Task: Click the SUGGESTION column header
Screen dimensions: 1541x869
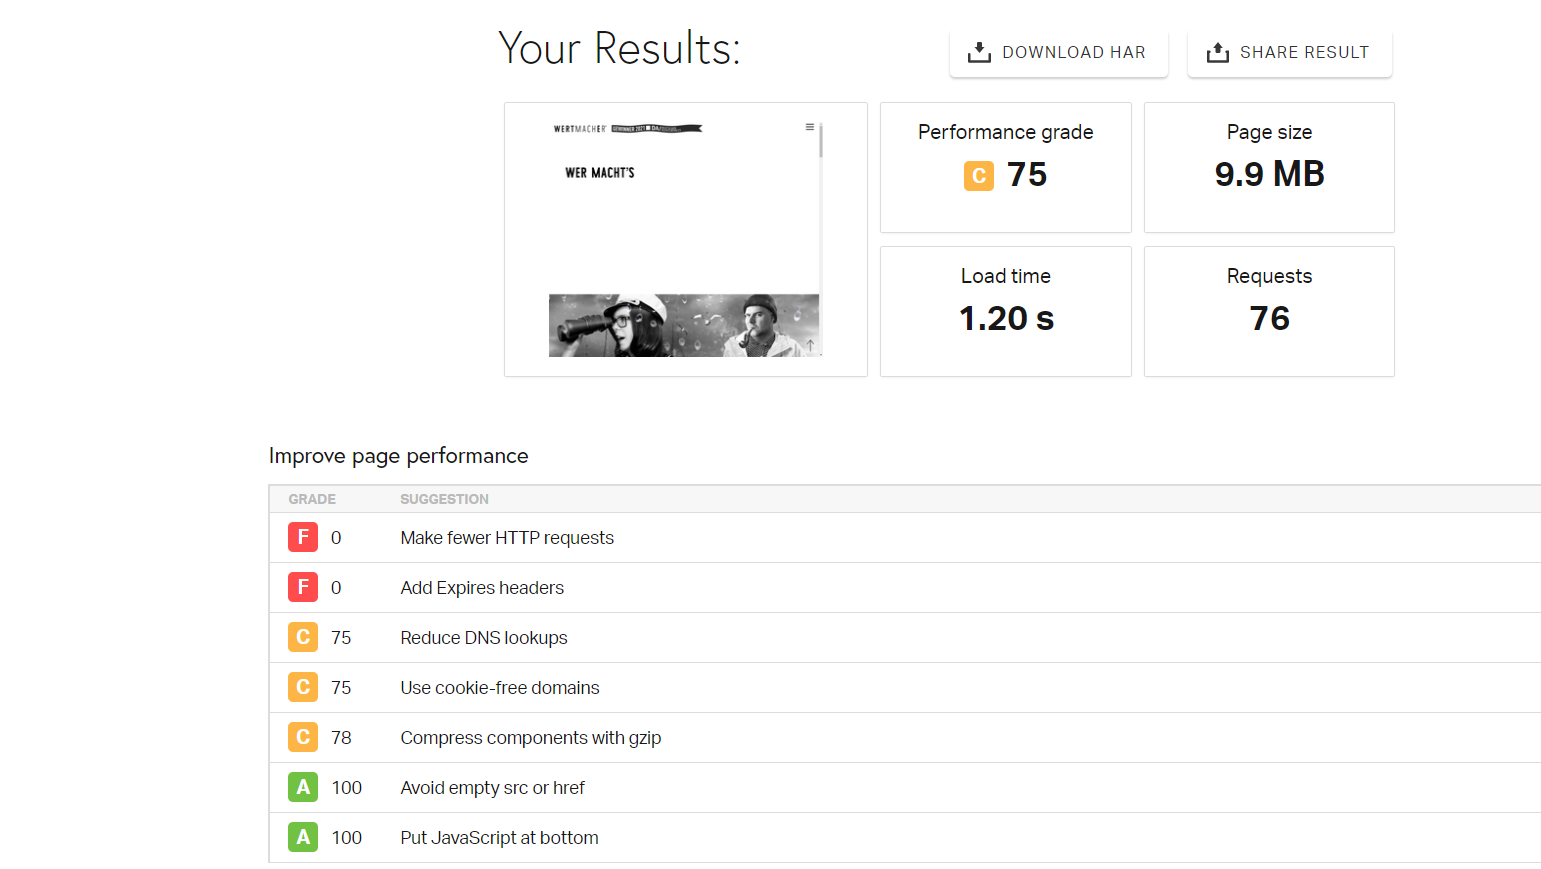Action: pos(444,499)
